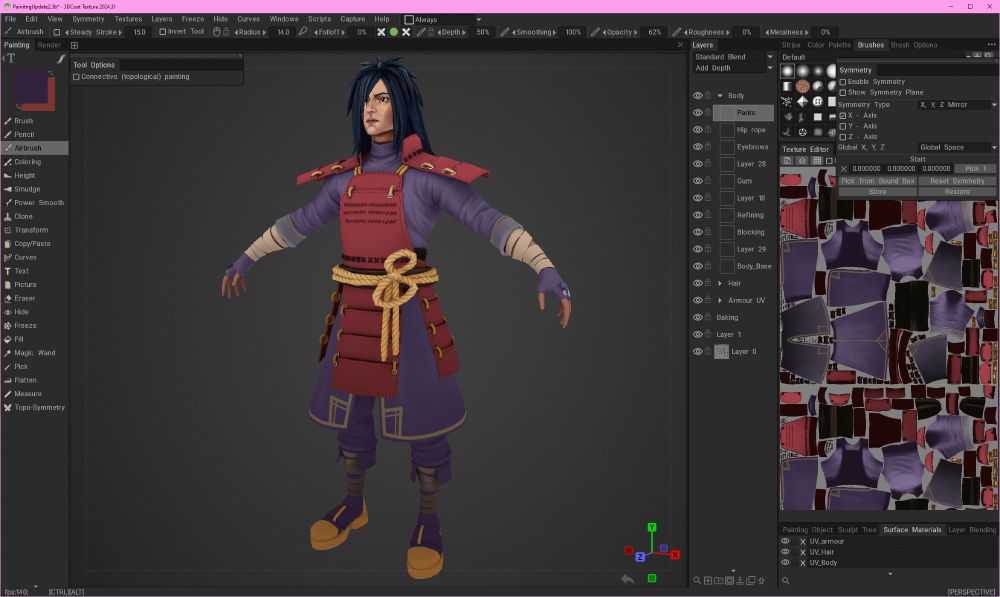Screen dimensions: 1000x597
Task: Activate the Smudge tool
Action: [27, 189]
